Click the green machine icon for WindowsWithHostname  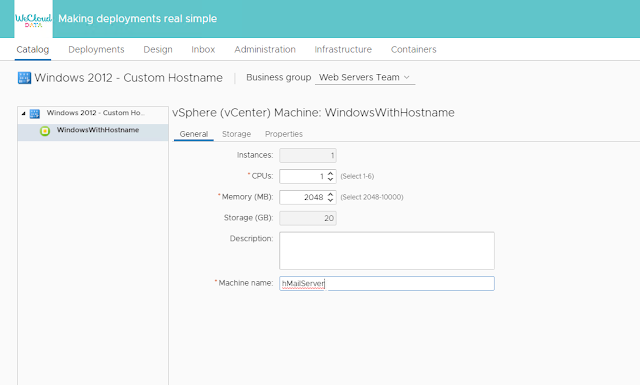pyautogui.click(x=45, y=131)
